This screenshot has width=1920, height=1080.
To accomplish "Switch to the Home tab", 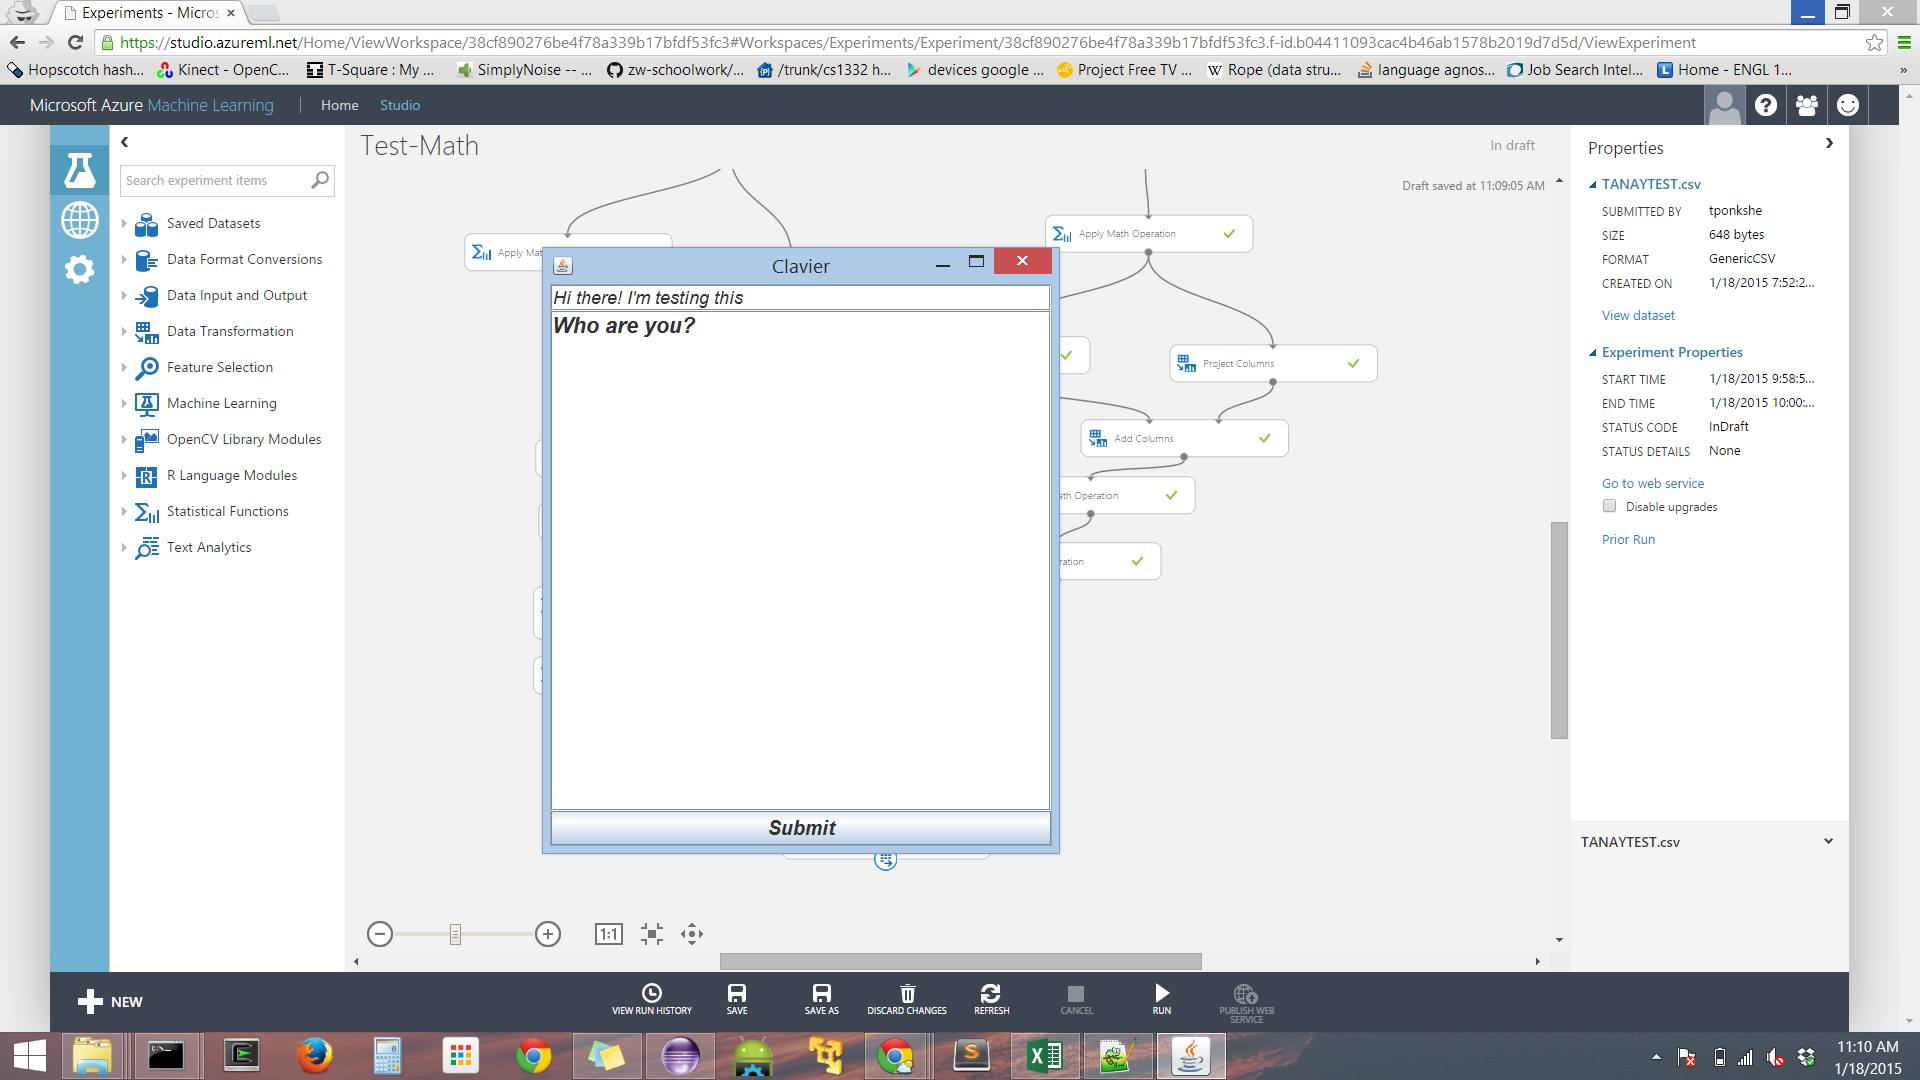I will [339, 105].
